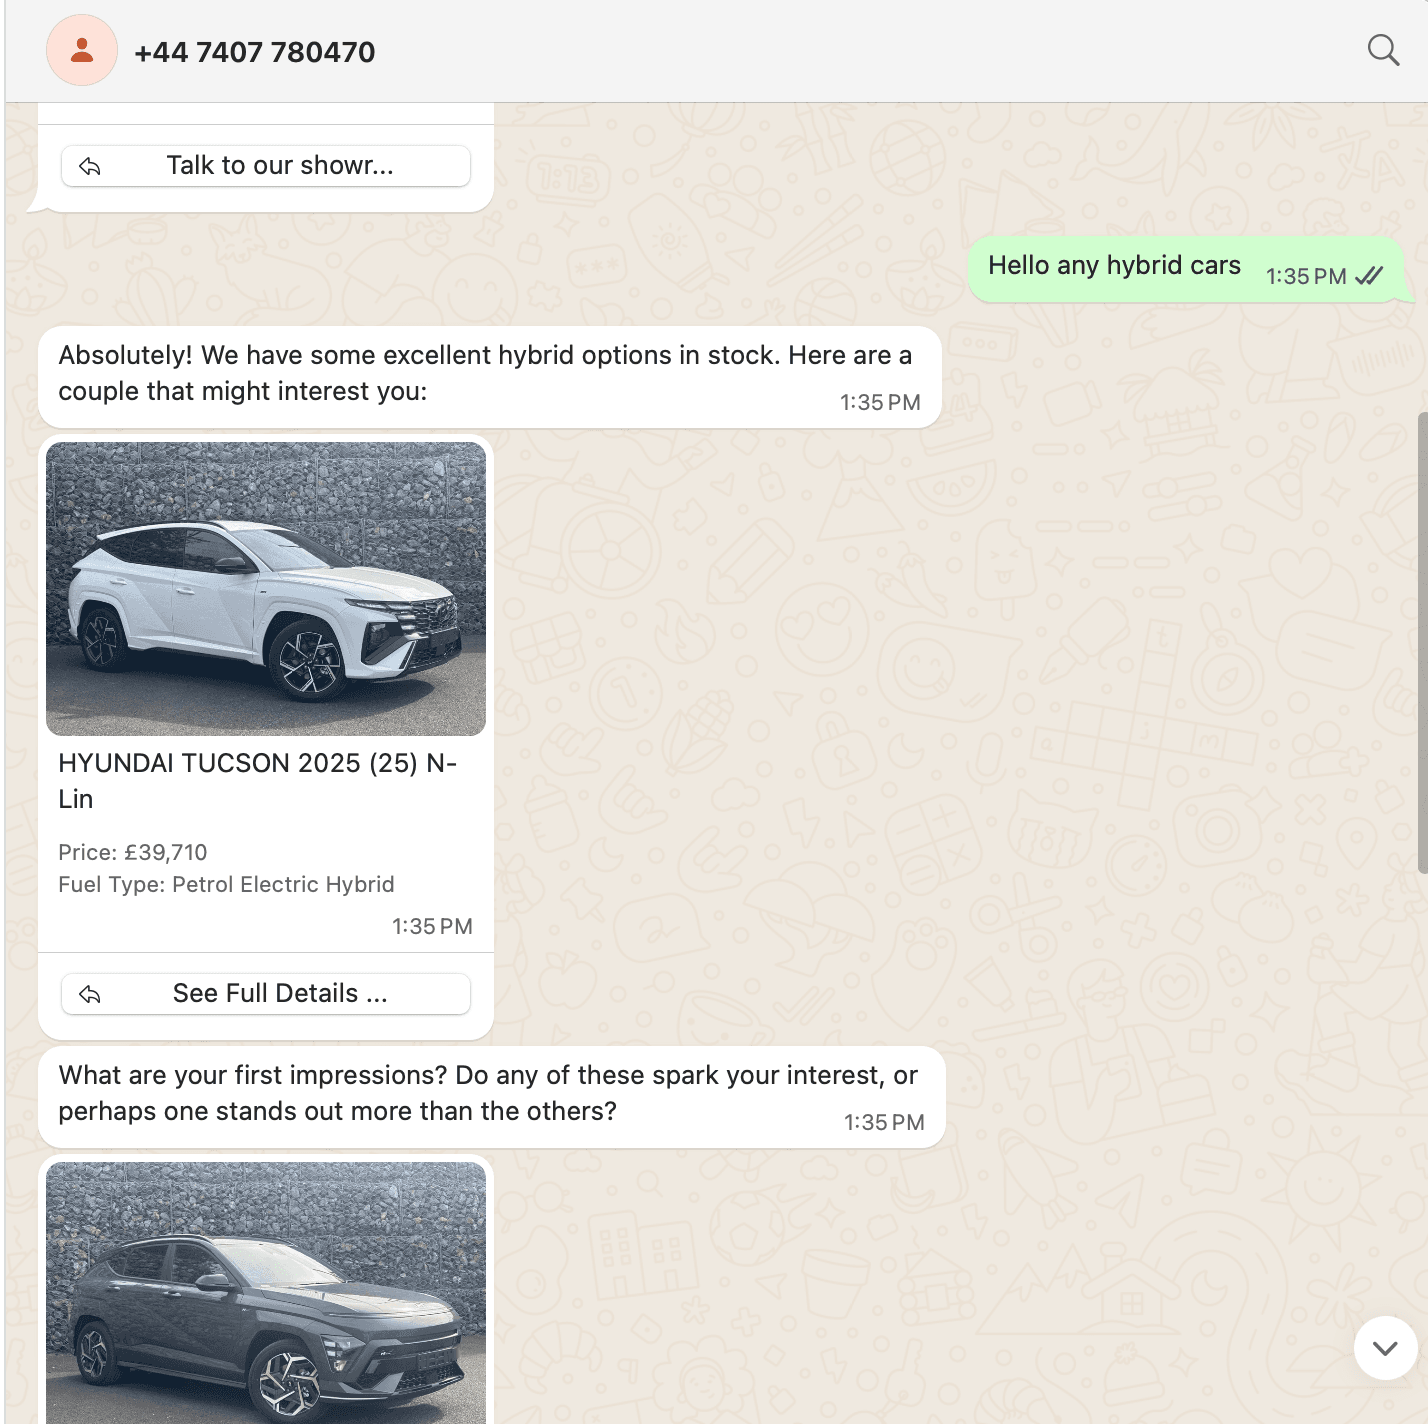The height and width of the screenshot is (1424, 1428).
Task: Select the Hello any hybrid cars message
Action: pos(1114,266)
